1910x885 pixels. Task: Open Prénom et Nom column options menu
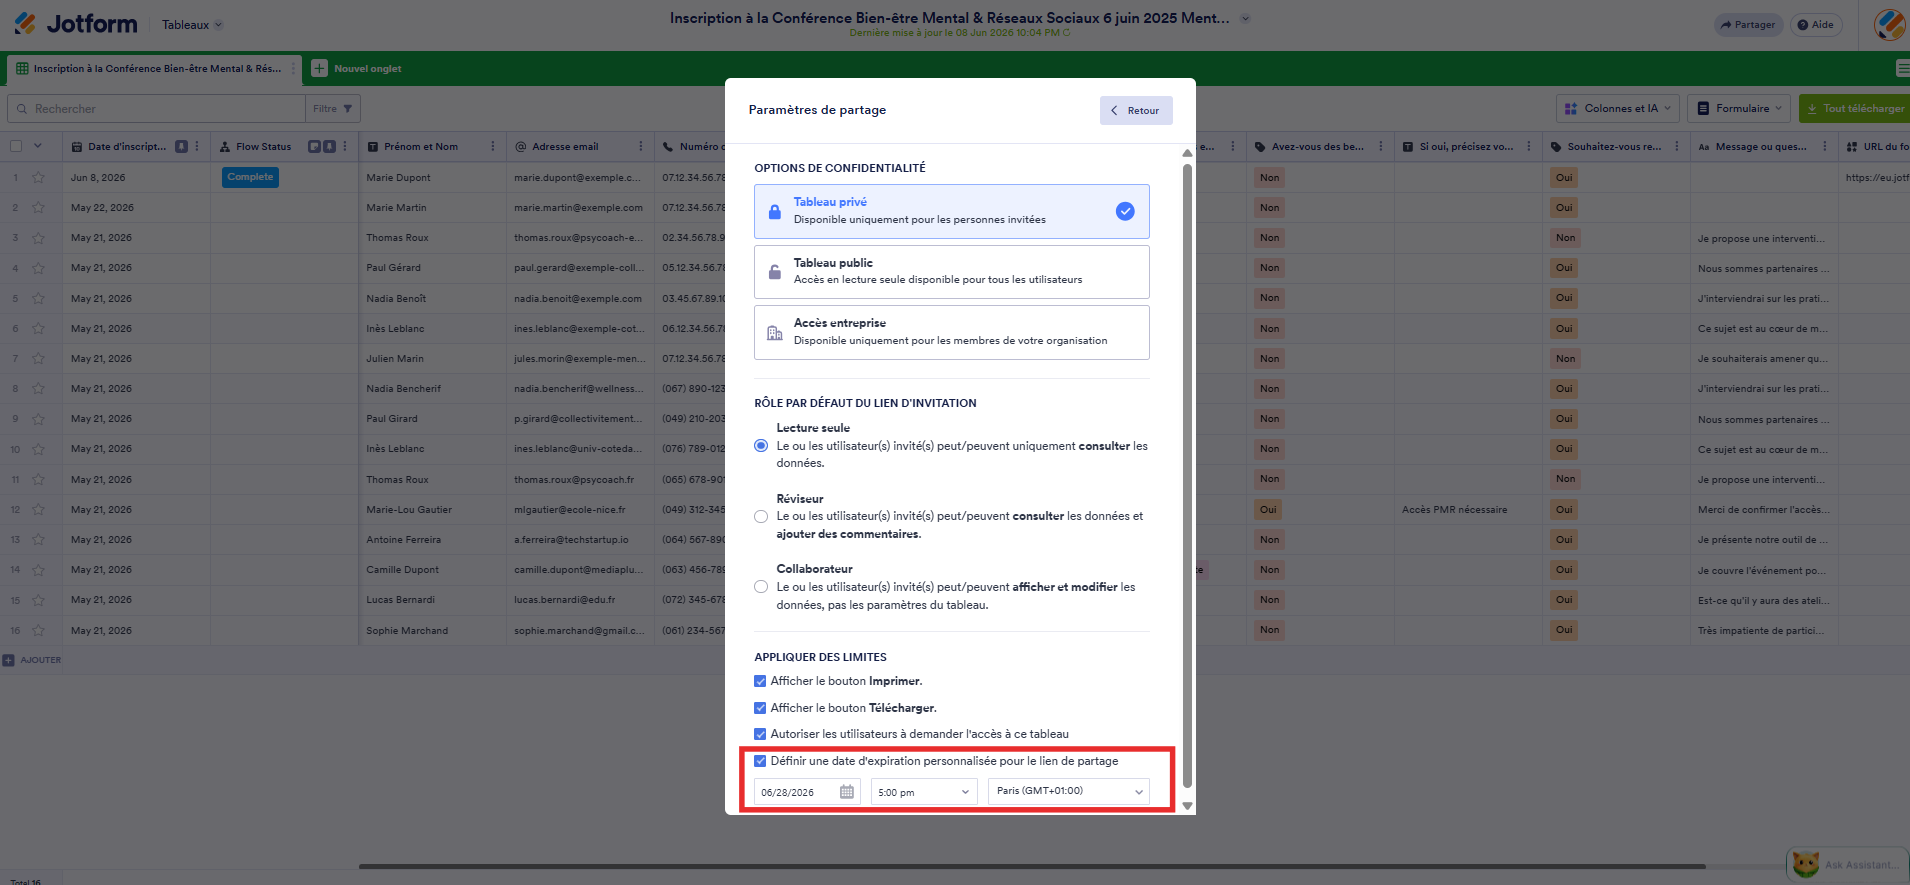(493, 146)
